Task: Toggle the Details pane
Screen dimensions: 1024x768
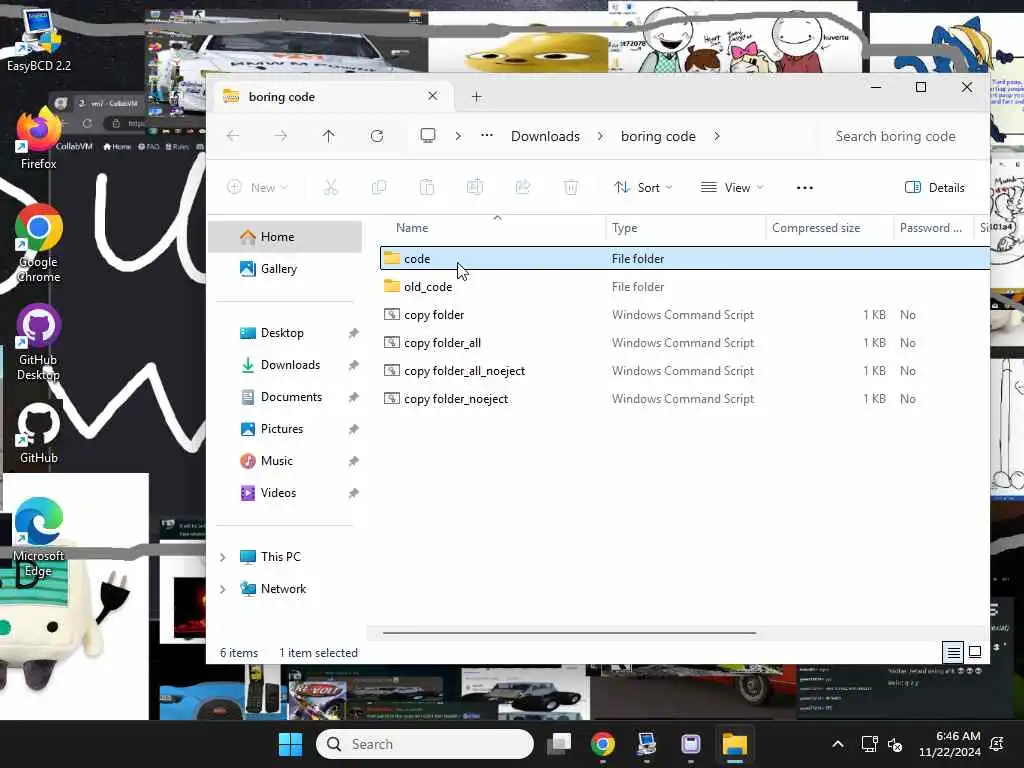Action: [x=935, y=187]
